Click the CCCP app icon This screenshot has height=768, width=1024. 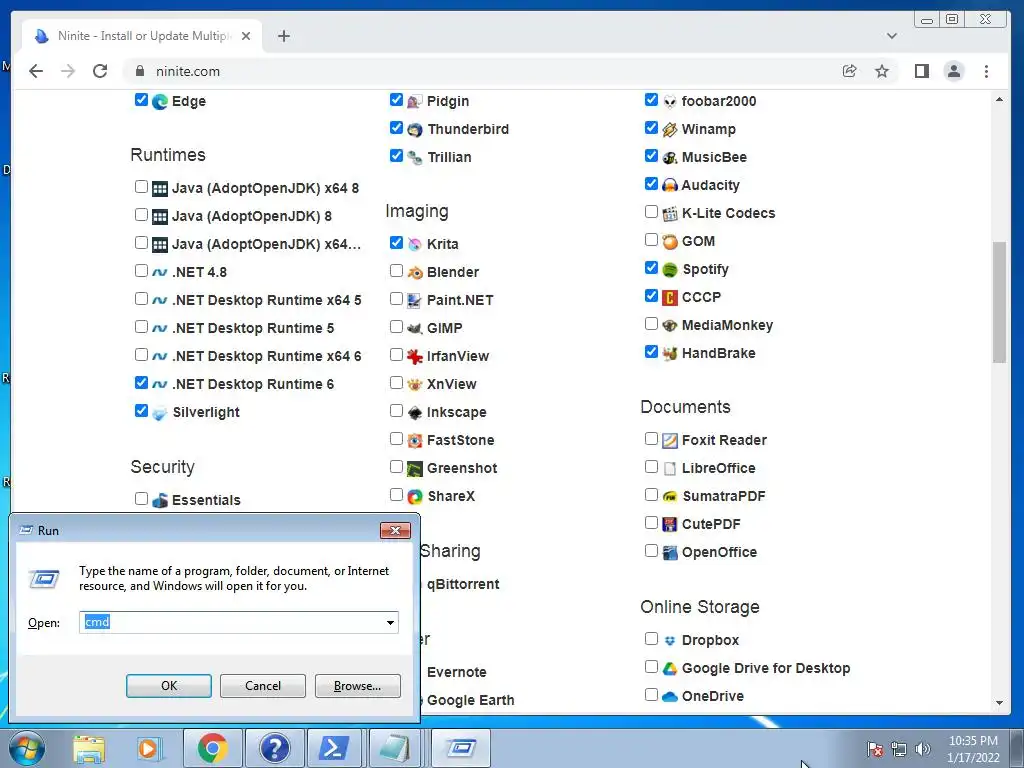(669, 298)
